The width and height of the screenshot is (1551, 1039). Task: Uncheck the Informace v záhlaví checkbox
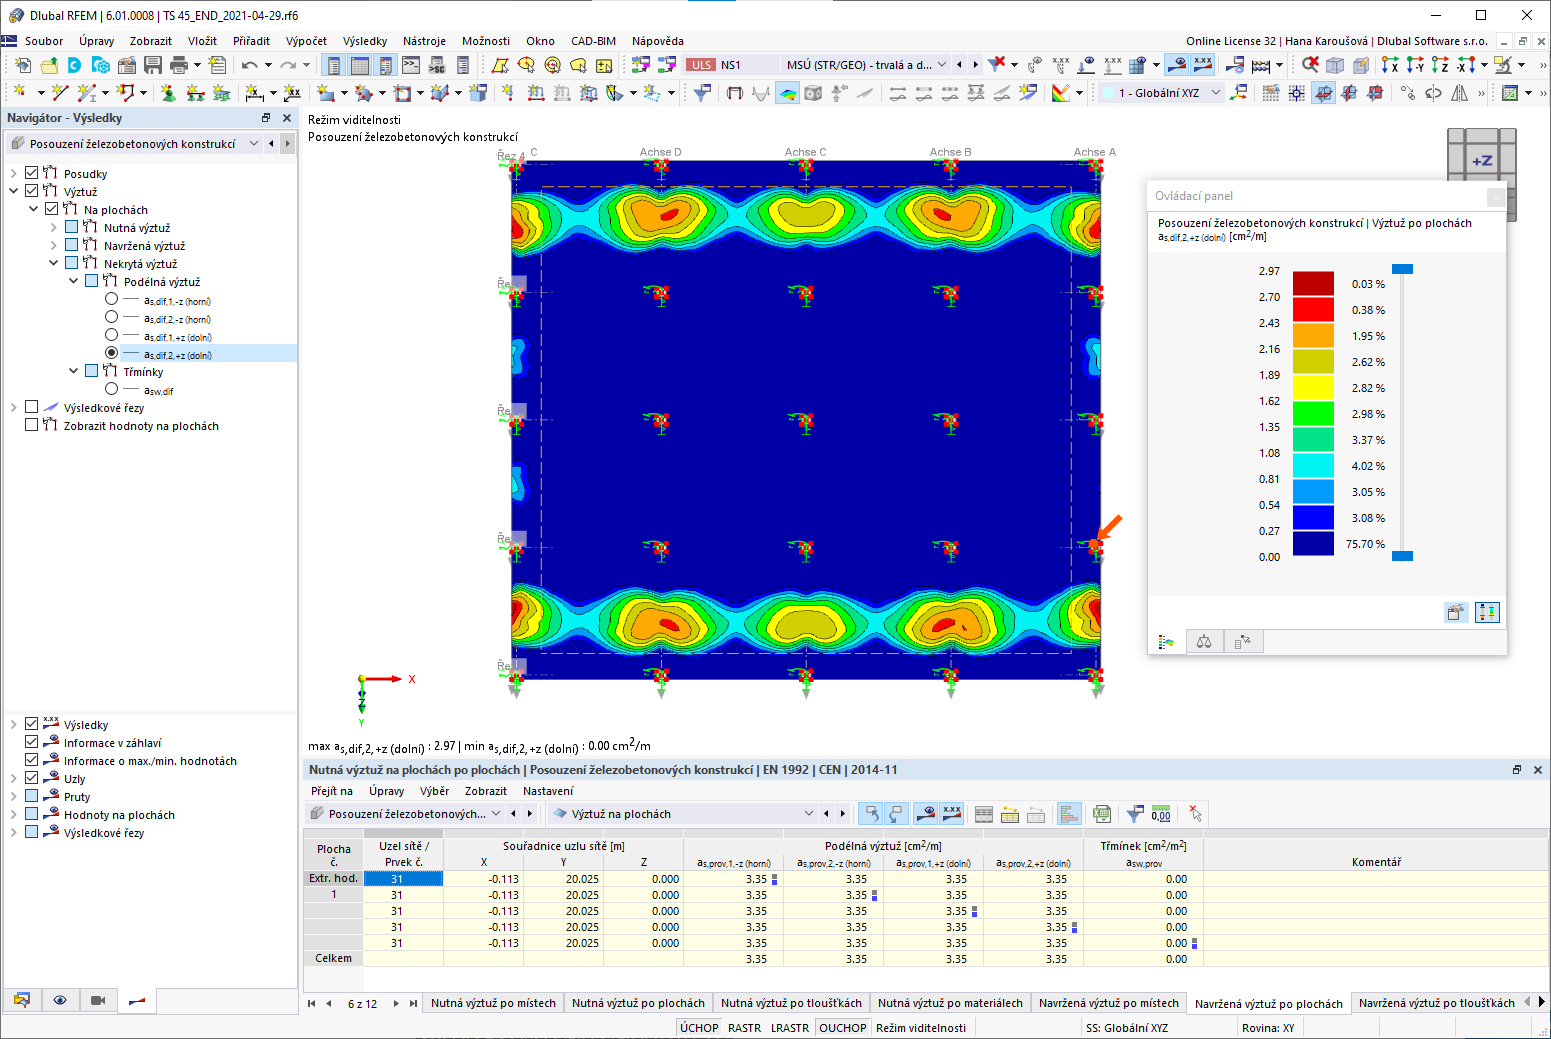pos(32,742)
